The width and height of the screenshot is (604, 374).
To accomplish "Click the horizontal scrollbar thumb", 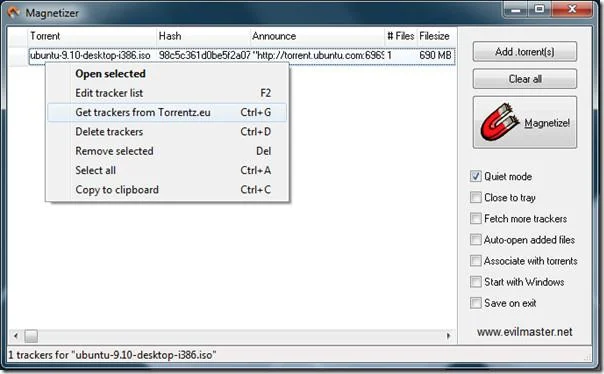I will tap(31, 336).
